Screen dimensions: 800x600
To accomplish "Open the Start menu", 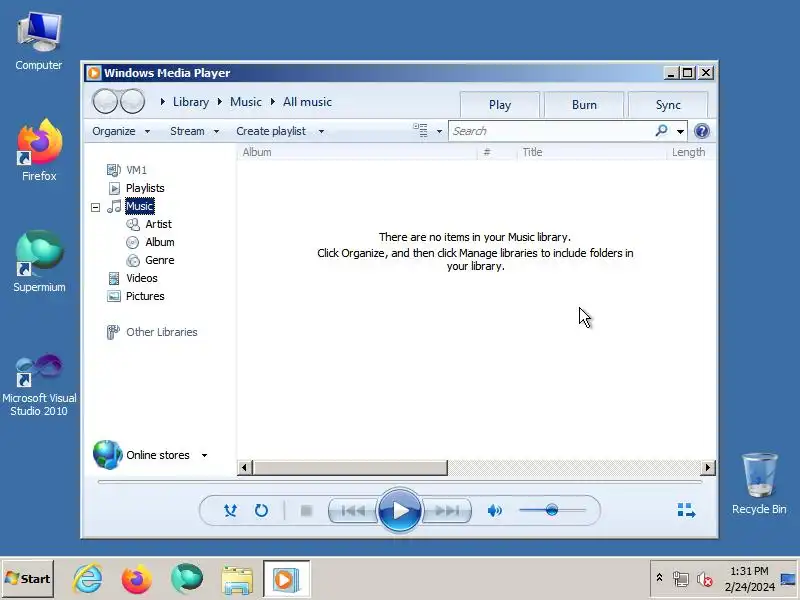I will (x=28, y=579).
